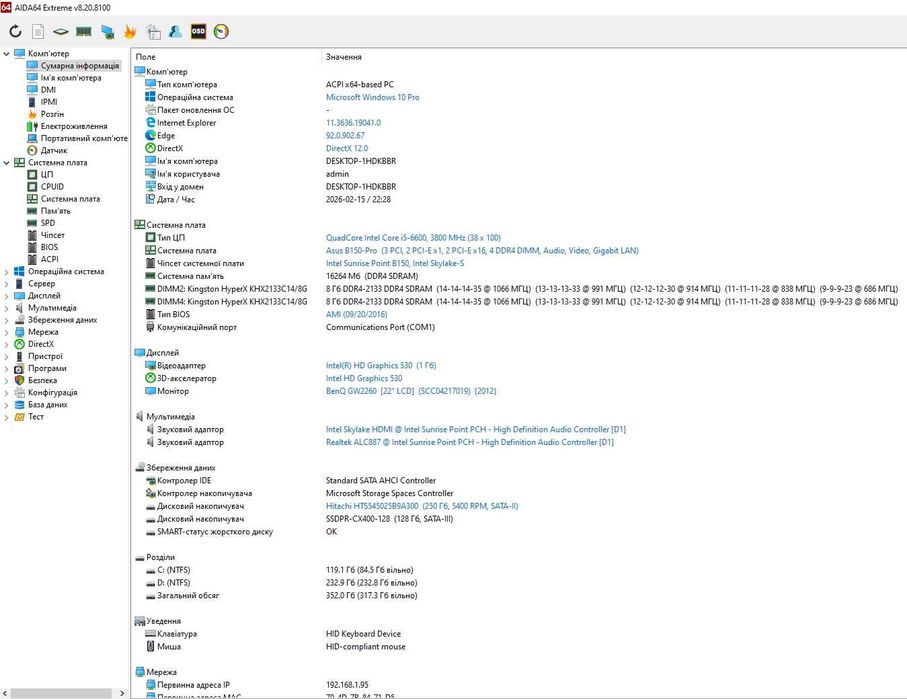
Task: Open the SPD tree item
Action: [48, 223]
